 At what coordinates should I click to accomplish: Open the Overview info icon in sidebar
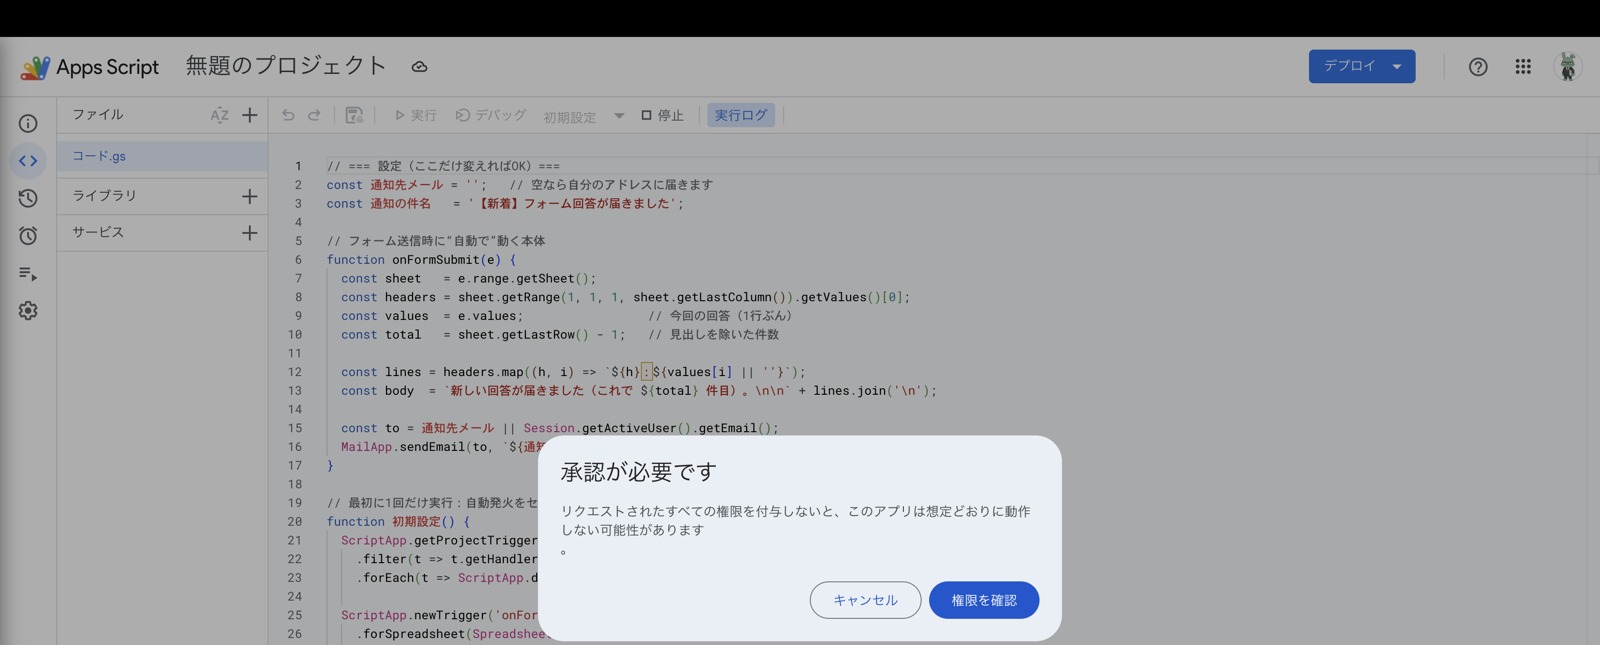(28, 123)
